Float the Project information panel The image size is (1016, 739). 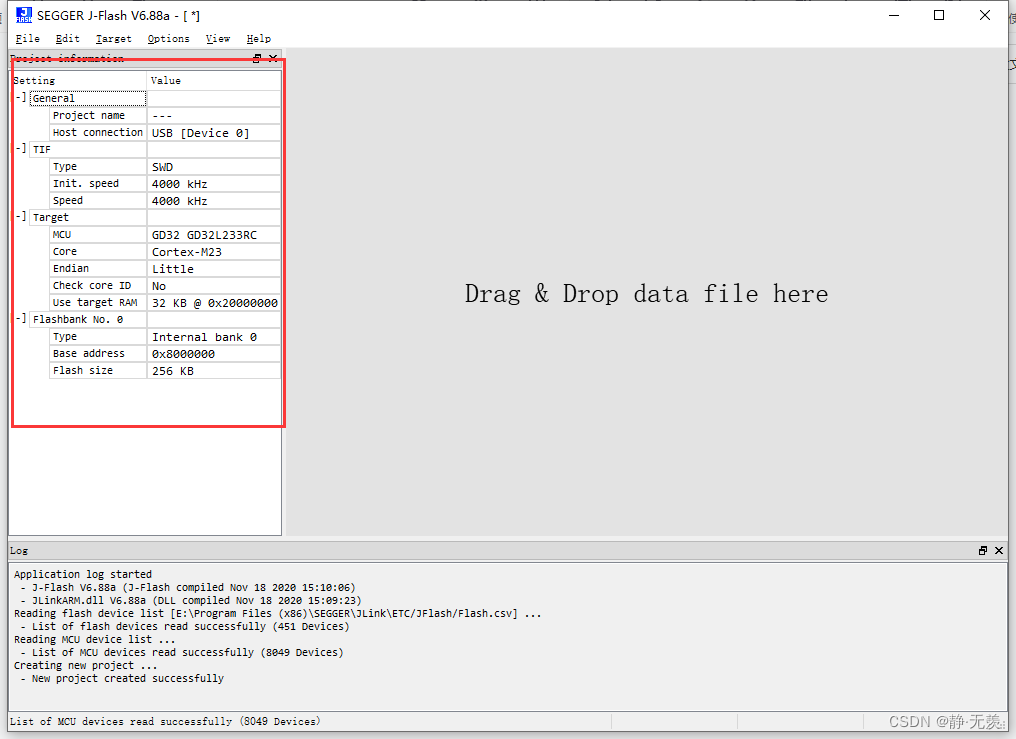[257, 58]
